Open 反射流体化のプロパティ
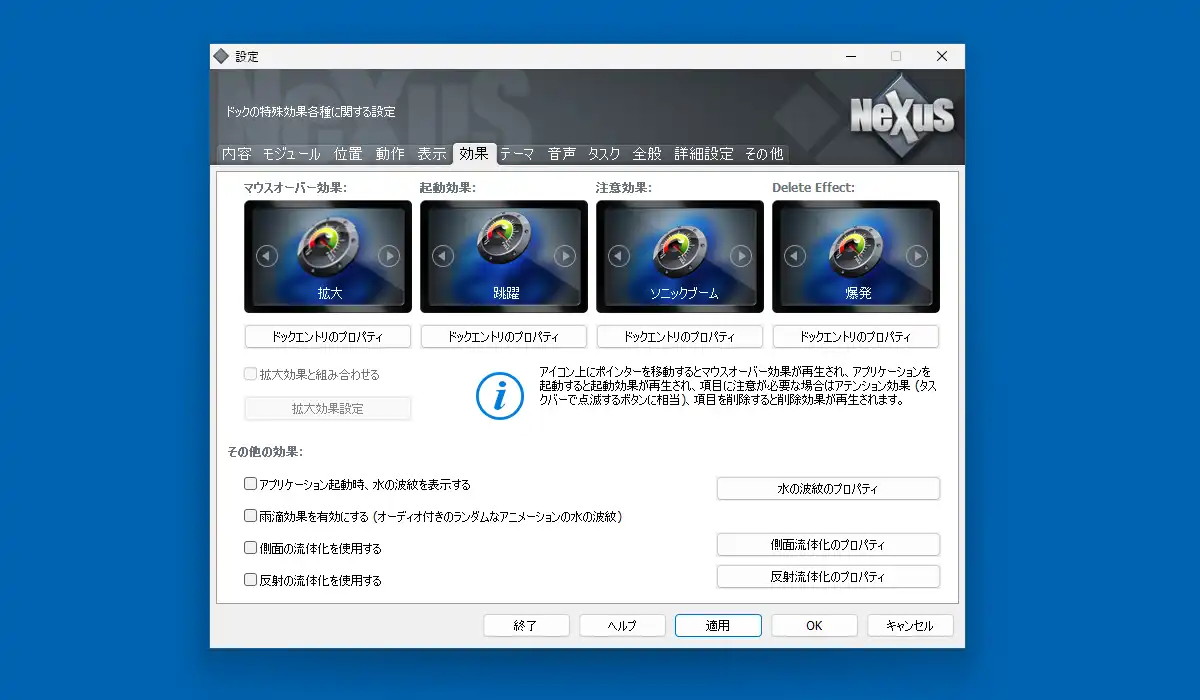 point(828,577)
